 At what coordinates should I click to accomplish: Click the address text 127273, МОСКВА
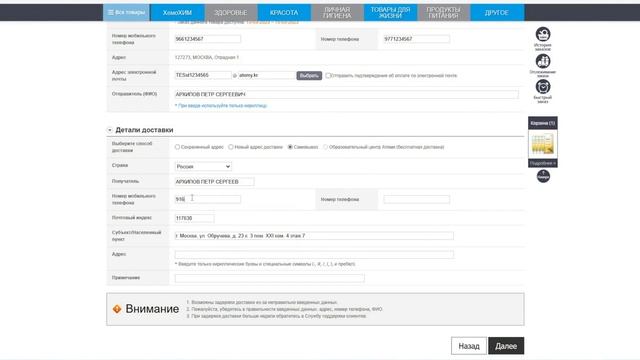tap(207, 58)
